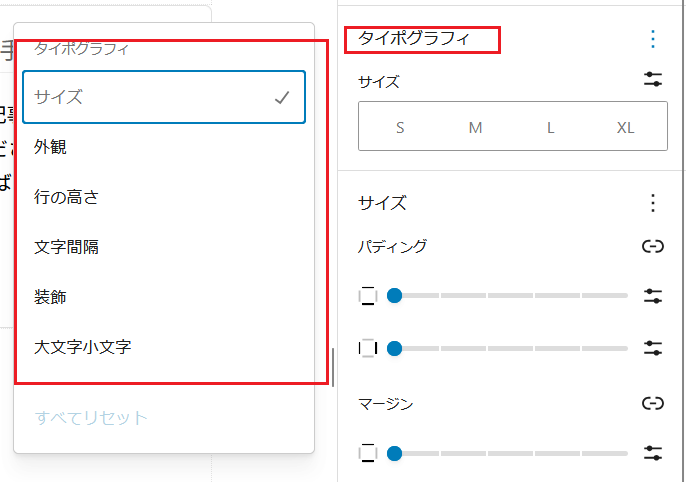Screen dimensions: 686x482
Task: Click the すべてリセット button
Action: pos(91,418)
